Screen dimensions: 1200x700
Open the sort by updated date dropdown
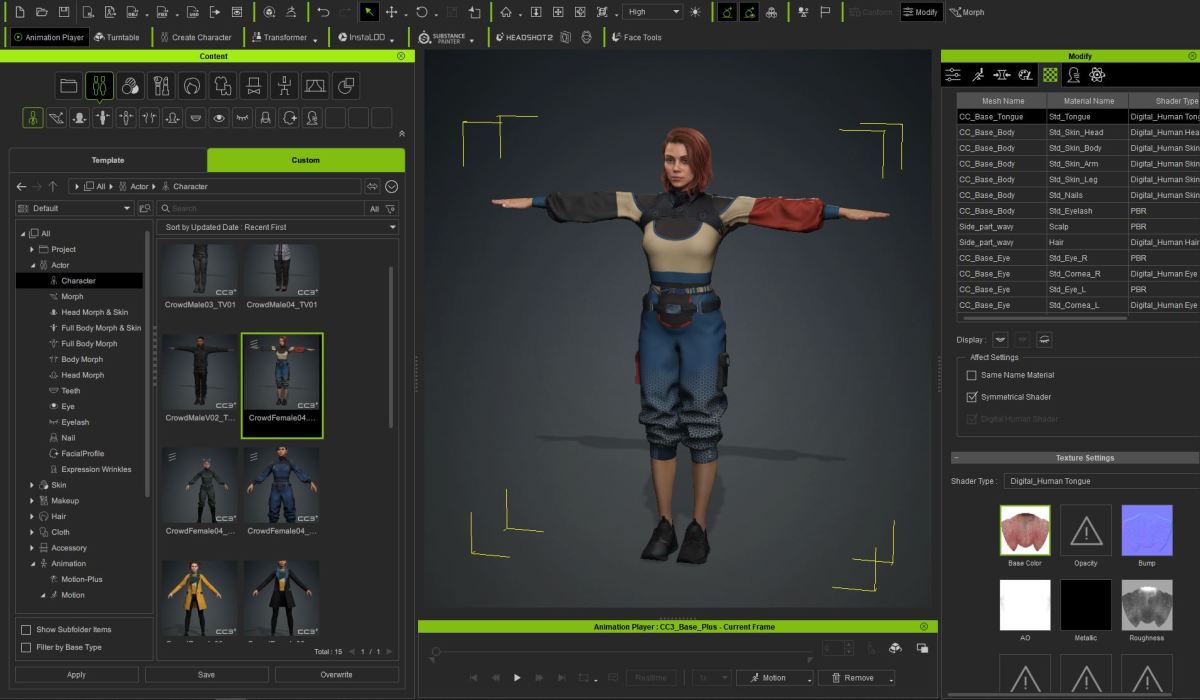pos(278,227)
